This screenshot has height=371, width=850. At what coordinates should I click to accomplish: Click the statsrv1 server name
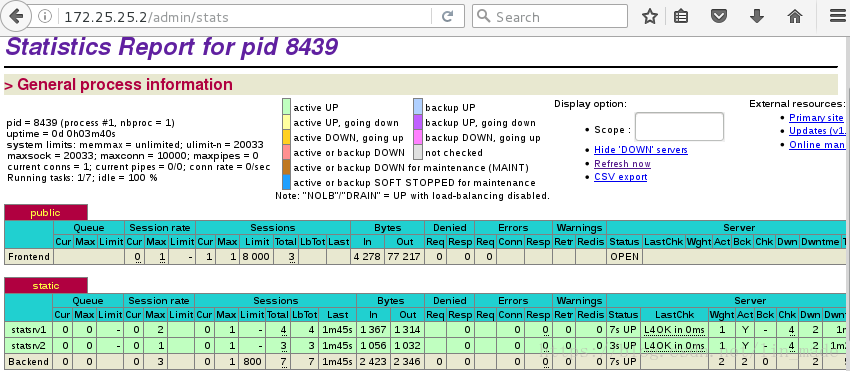(x=29, y=330)
